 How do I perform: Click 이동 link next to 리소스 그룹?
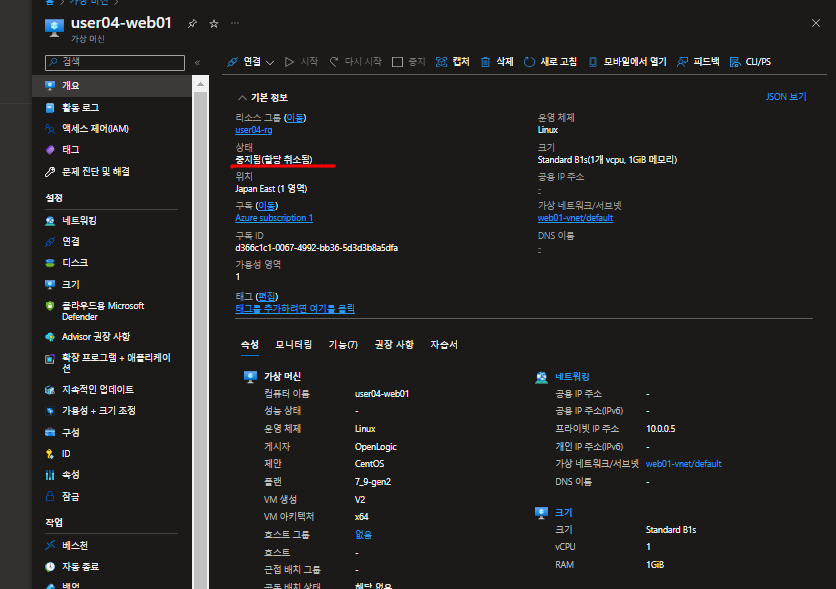(x=294, y=118)
